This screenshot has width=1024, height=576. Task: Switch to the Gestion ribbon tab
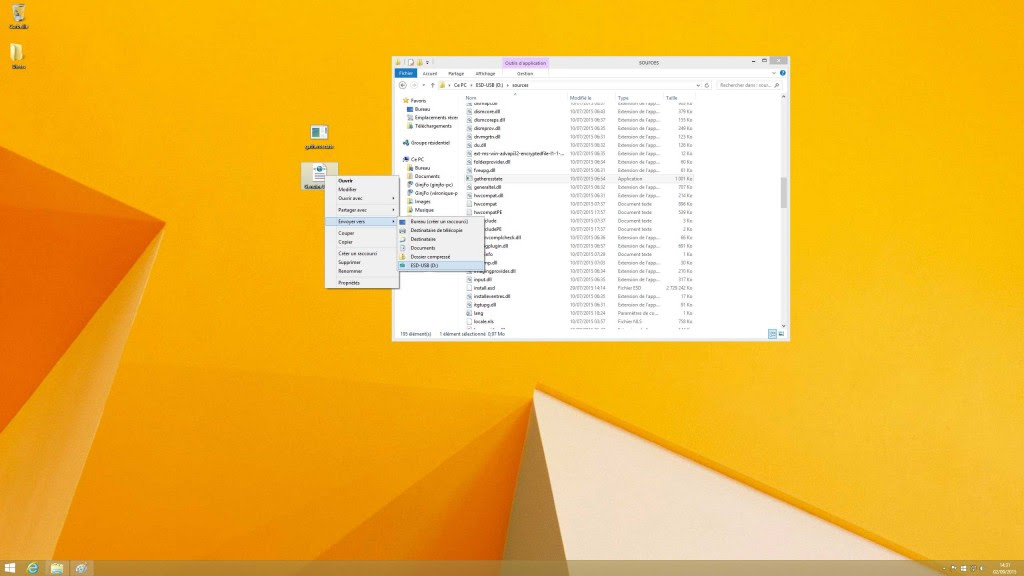point(525,73)
